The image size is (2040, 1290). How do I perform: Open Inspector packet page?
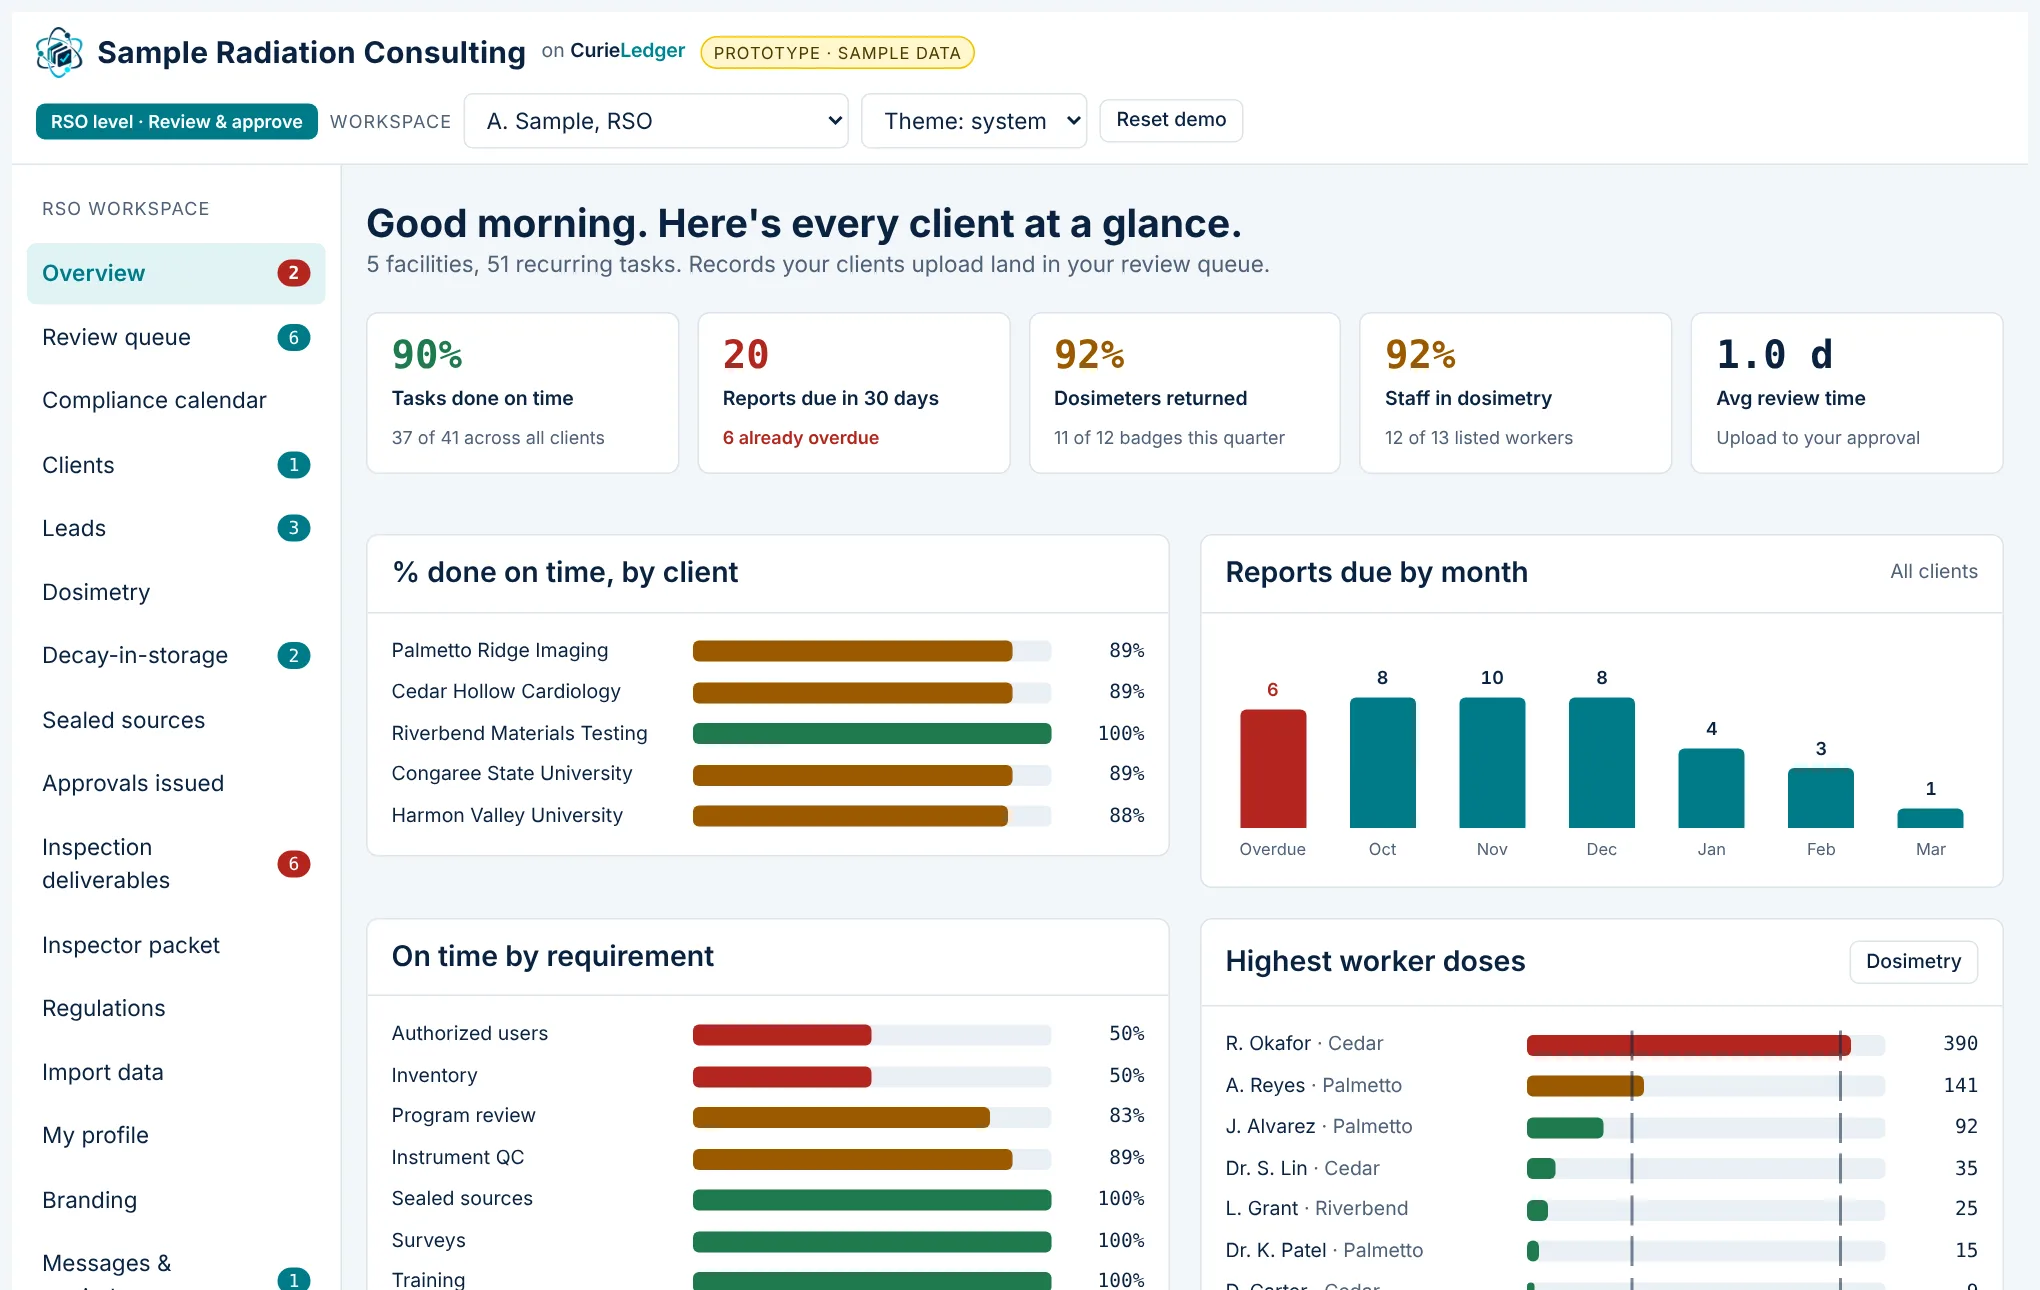(x=176, y=945)
